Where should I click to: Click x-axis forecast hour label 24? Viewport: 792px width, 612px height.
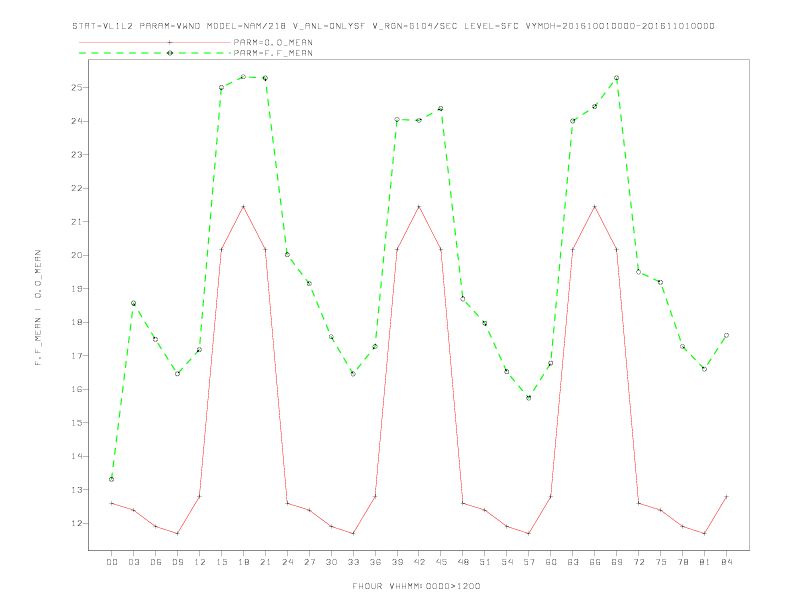(x=287, y=562)
